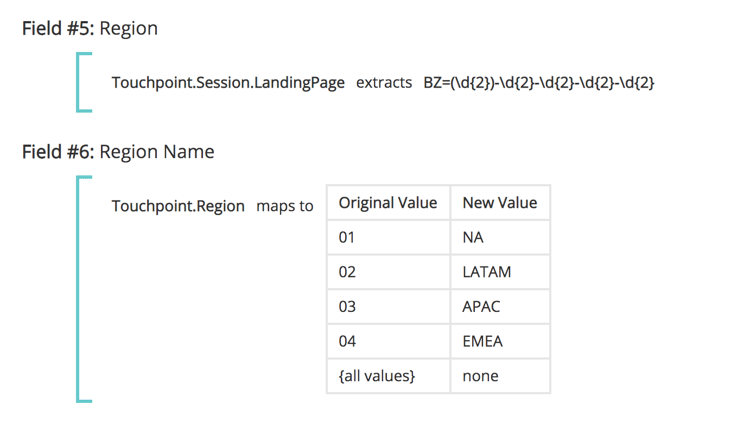Click the teal bracket beside Field #6
This screenshot has width=750, height=430.
click(79, 290)
